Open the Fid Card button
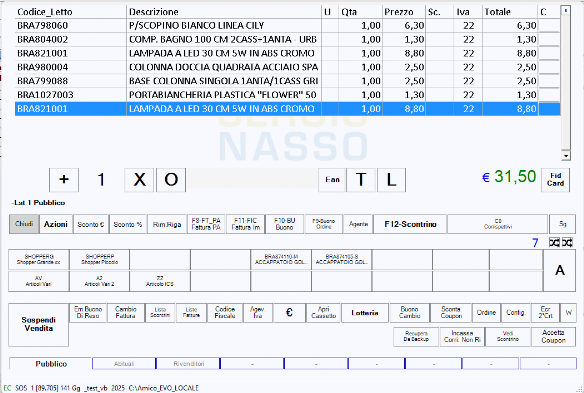The width and height of the screenshot is (584, 393). point(555,180)
